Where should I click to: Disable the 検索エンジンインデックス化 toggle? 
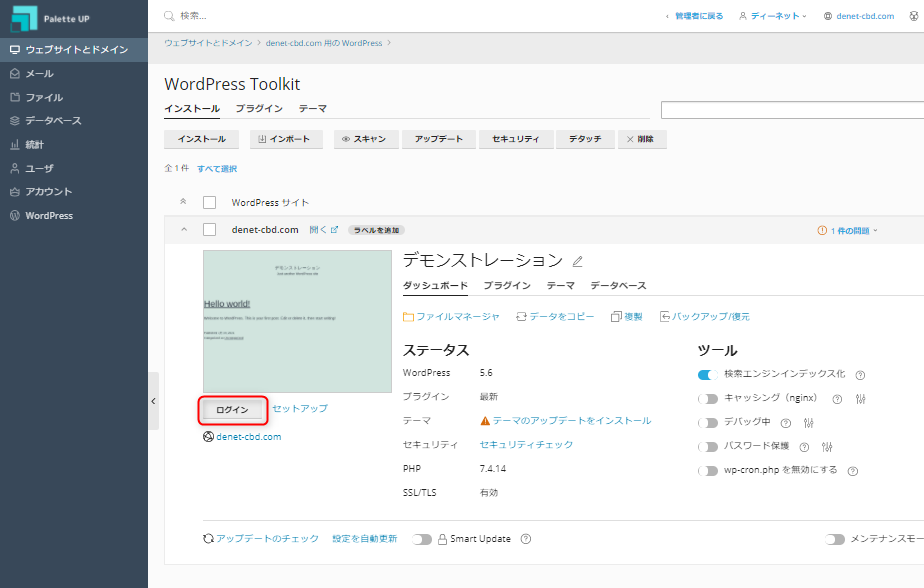pyautogui.click(x=707, y=375)
